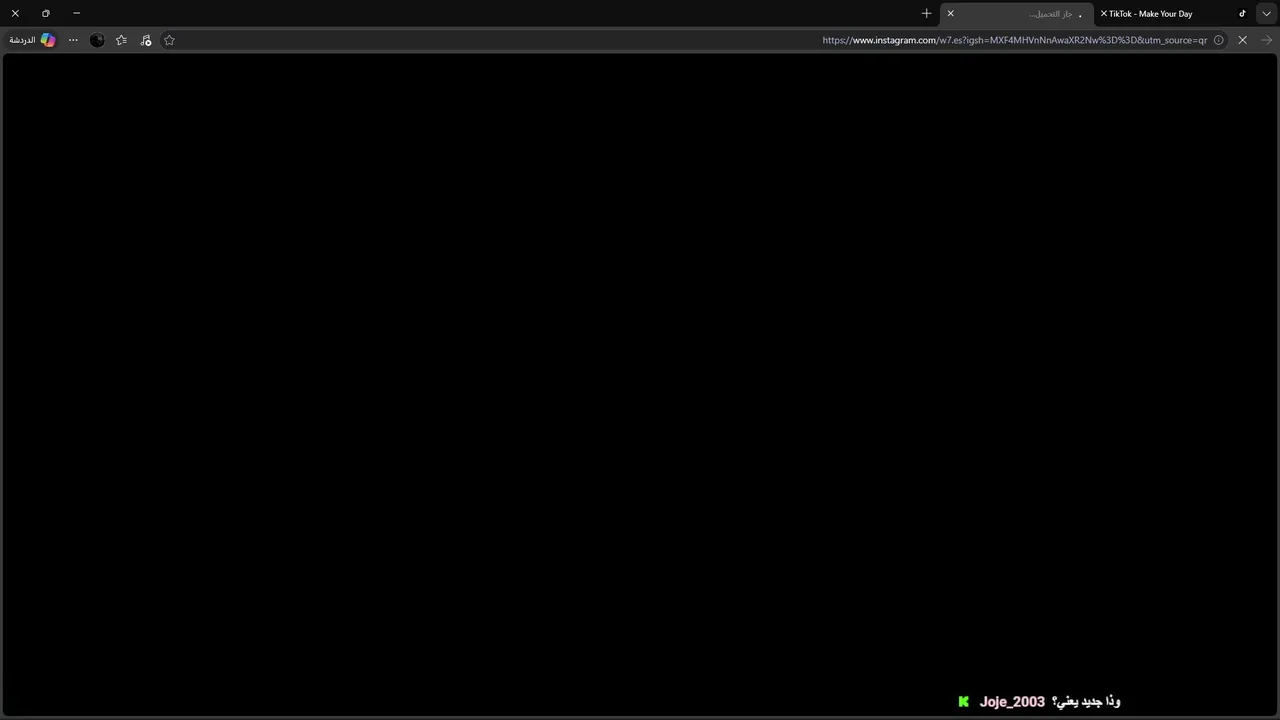Click the forward navigation arrow
The image size is (1280, 720).
(x=1266, y=40)
